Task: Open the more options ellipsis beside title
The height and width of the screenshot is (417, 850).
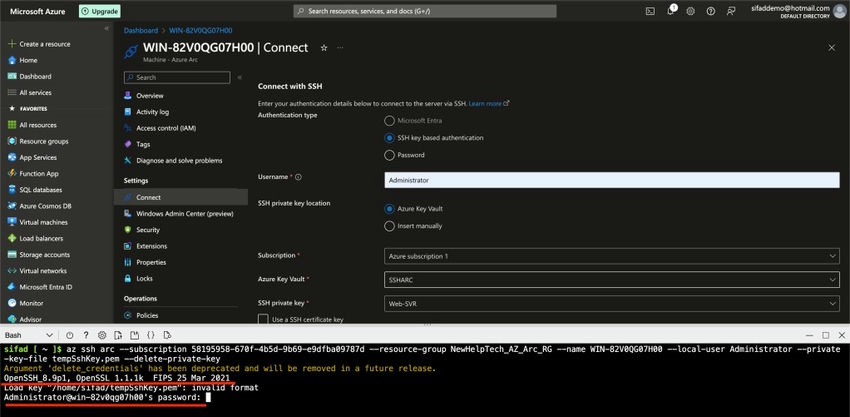Action: 340,48
